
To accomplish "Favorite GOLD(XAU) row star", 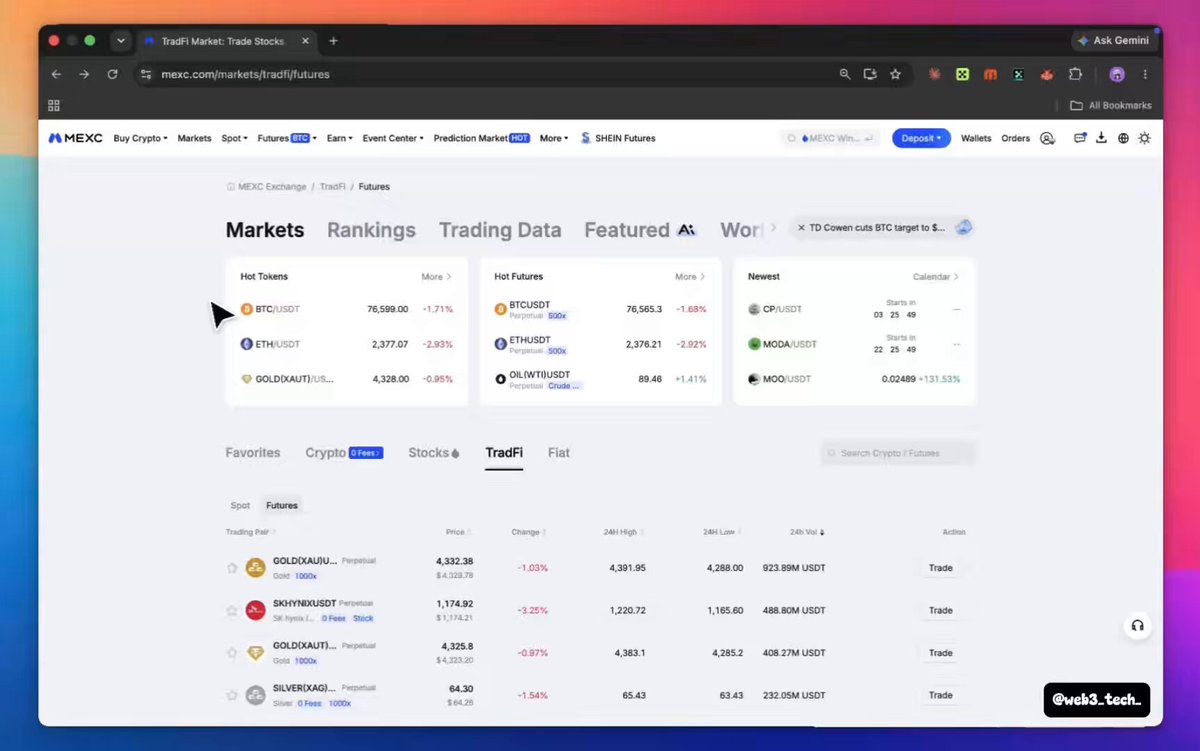I will tap(232, 568).
